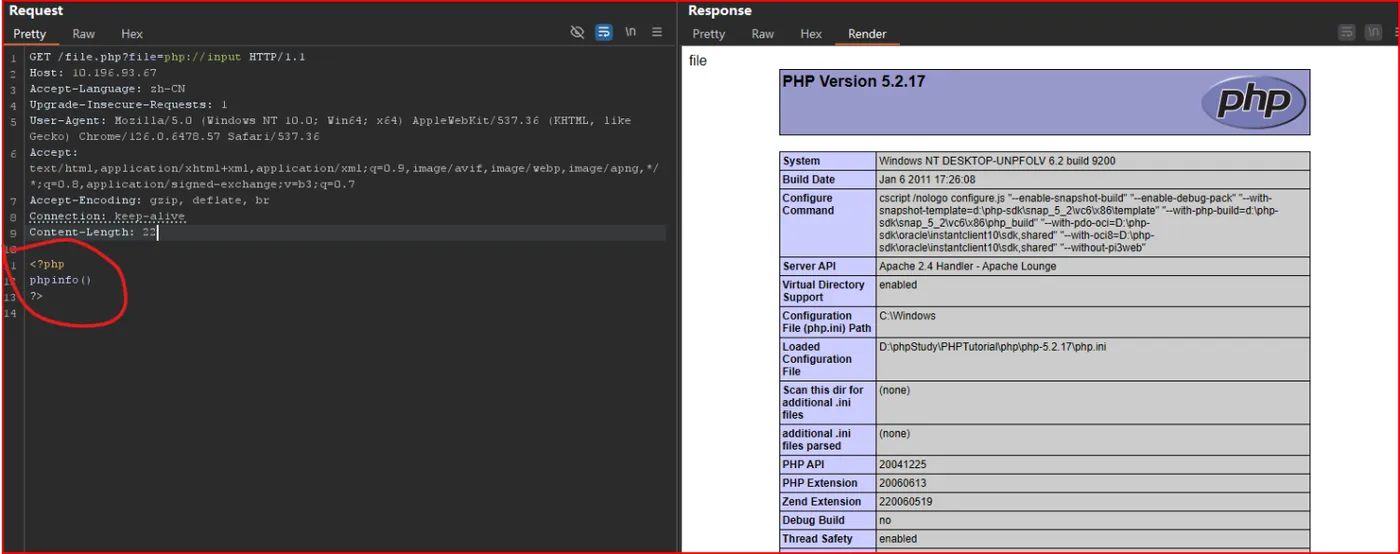The height and width of the screenshot is (554, 1400).
Task: Click the Response panel title
Action: 719,10
